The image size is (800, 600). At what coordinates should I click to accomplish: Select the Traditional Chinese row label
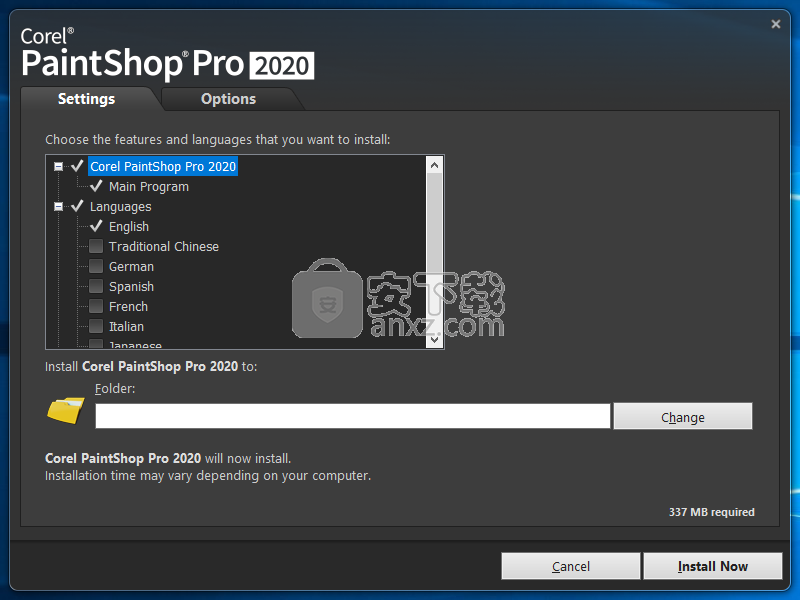164,246
